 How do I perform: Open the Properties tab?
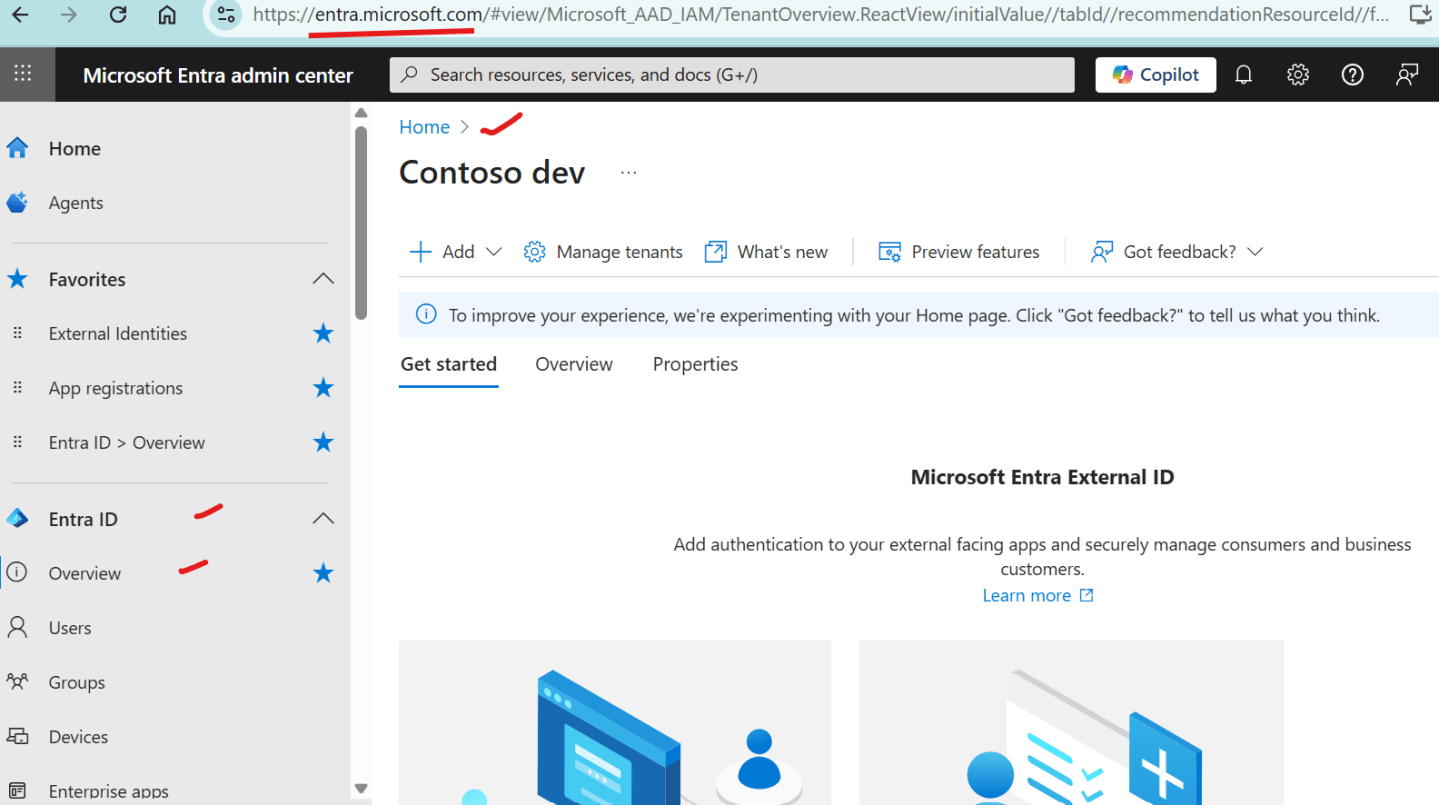pos(694,364)
